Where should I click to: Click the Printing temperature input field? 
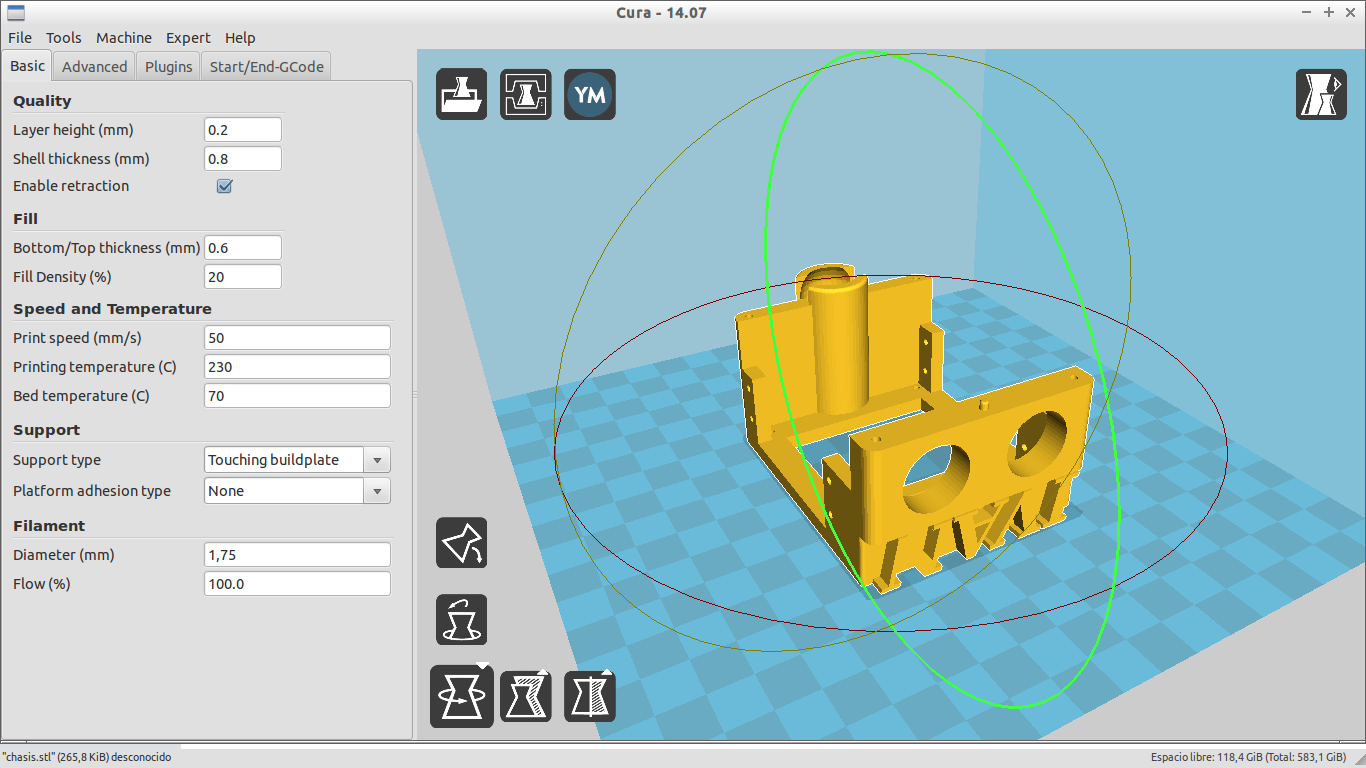pos(297,367)
